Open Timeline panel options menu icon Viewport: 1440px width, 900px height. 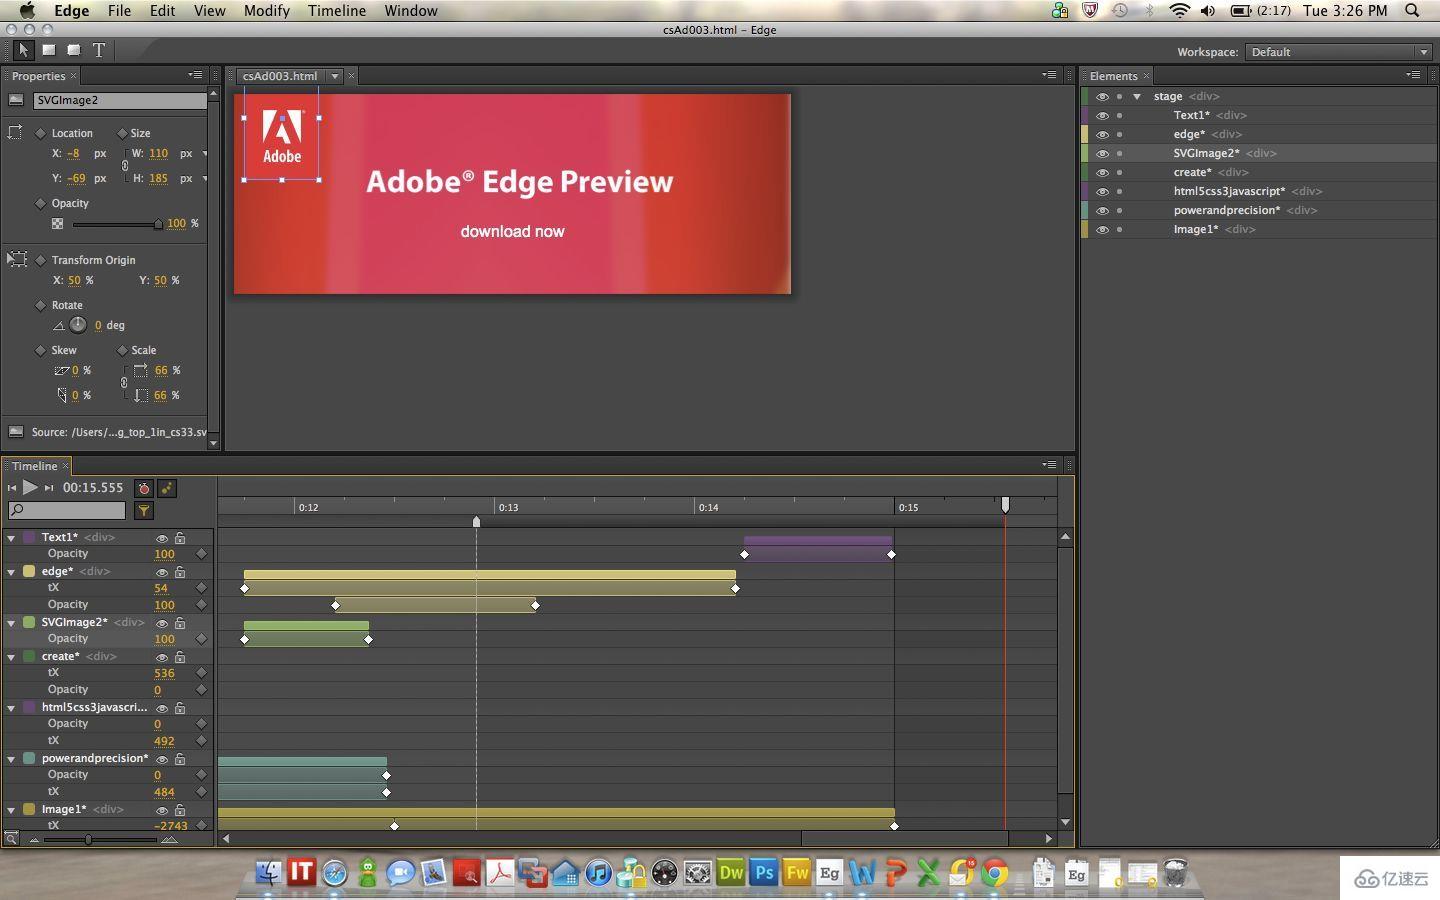[x=1049, y=464]
